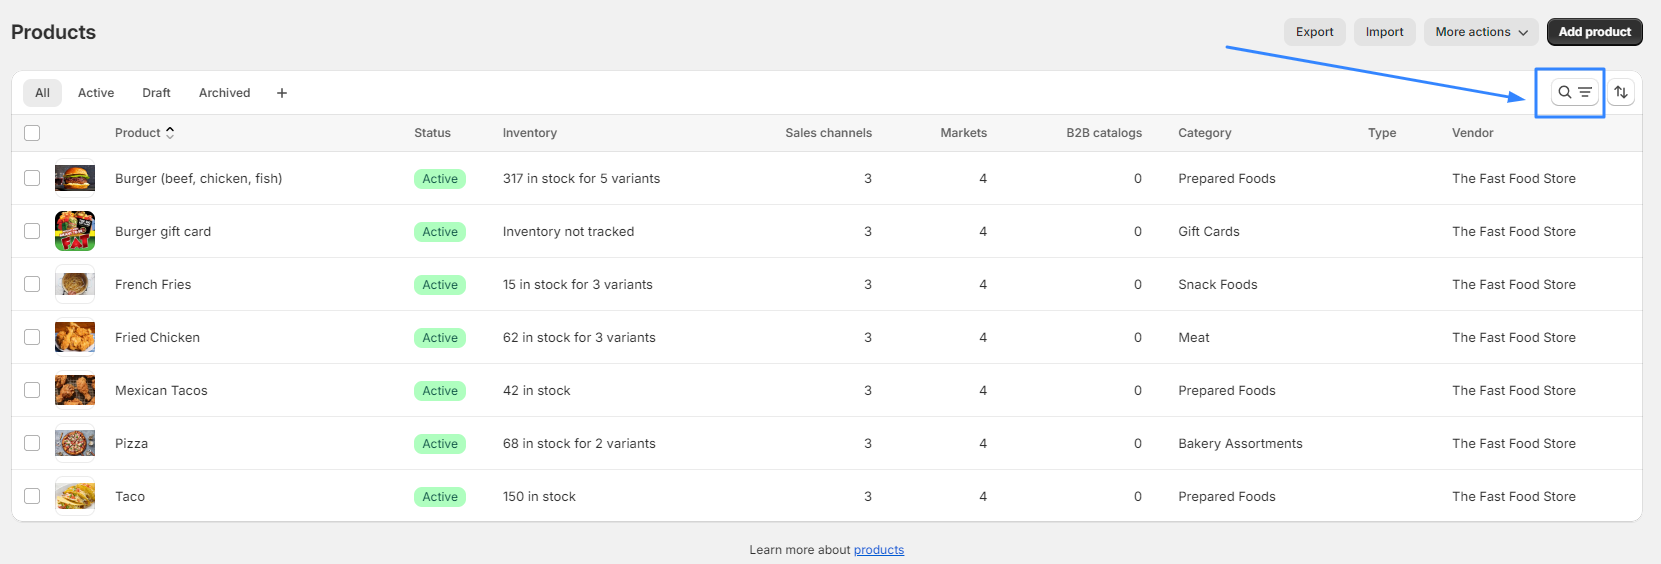
Task: Add a new view with plus icon
Action: click(282, 93)
